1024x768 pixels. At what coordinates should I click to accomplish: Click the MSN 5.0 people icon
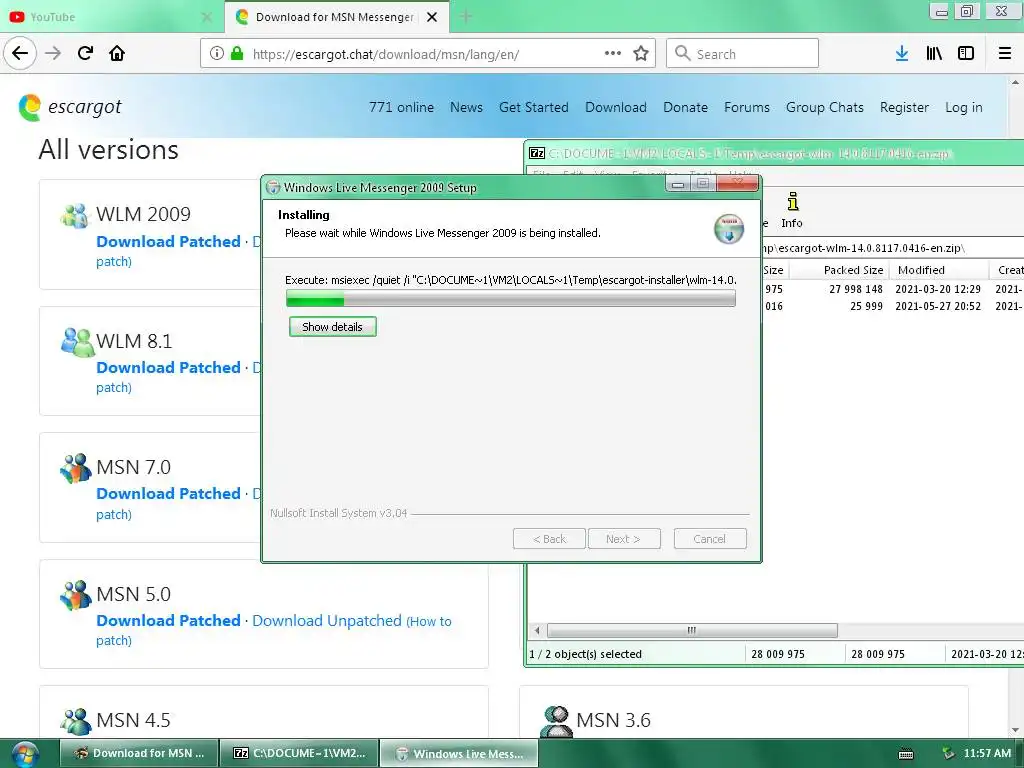pos(75,594)
